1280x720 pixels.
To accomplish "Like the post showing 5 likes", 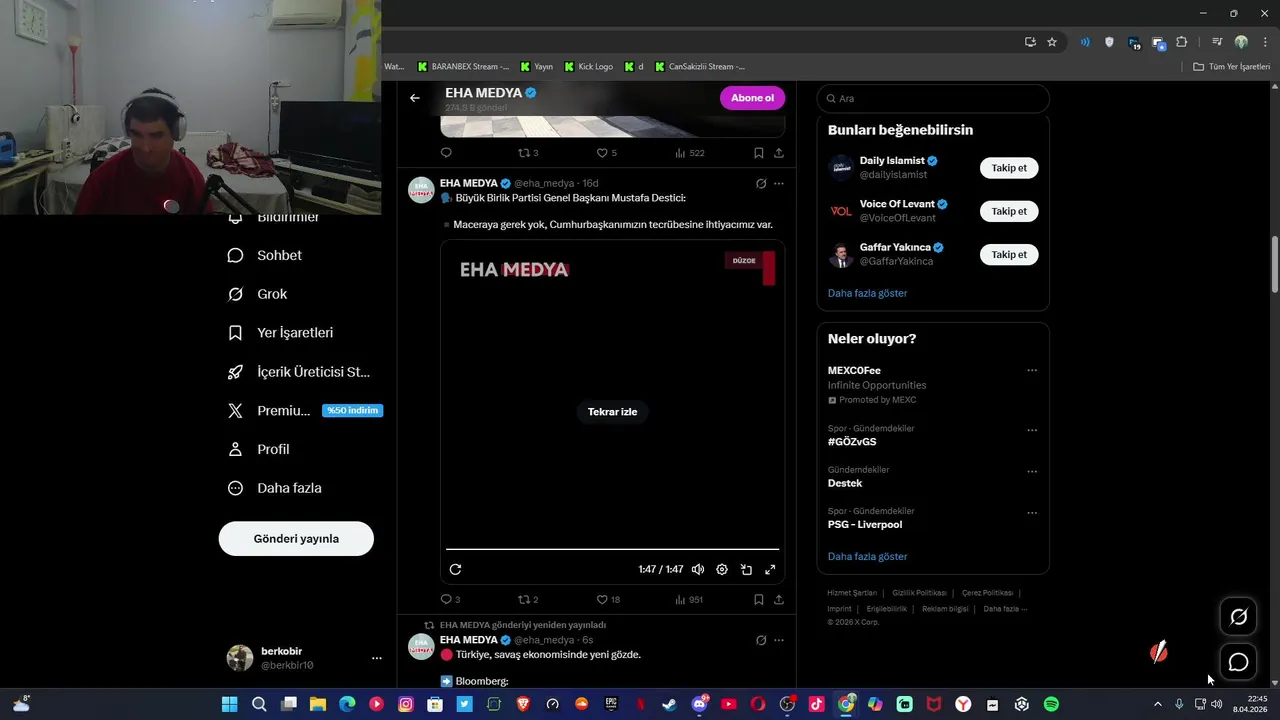I will click(x=606, y=153).
